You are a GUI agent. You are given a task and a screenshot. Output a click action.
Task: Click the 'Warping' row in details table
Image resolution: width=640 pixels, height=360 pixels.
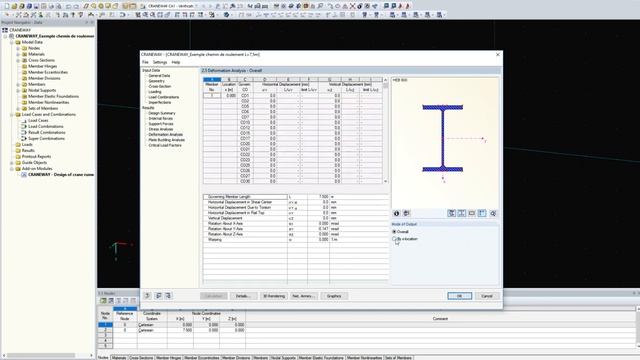(296, 240)
